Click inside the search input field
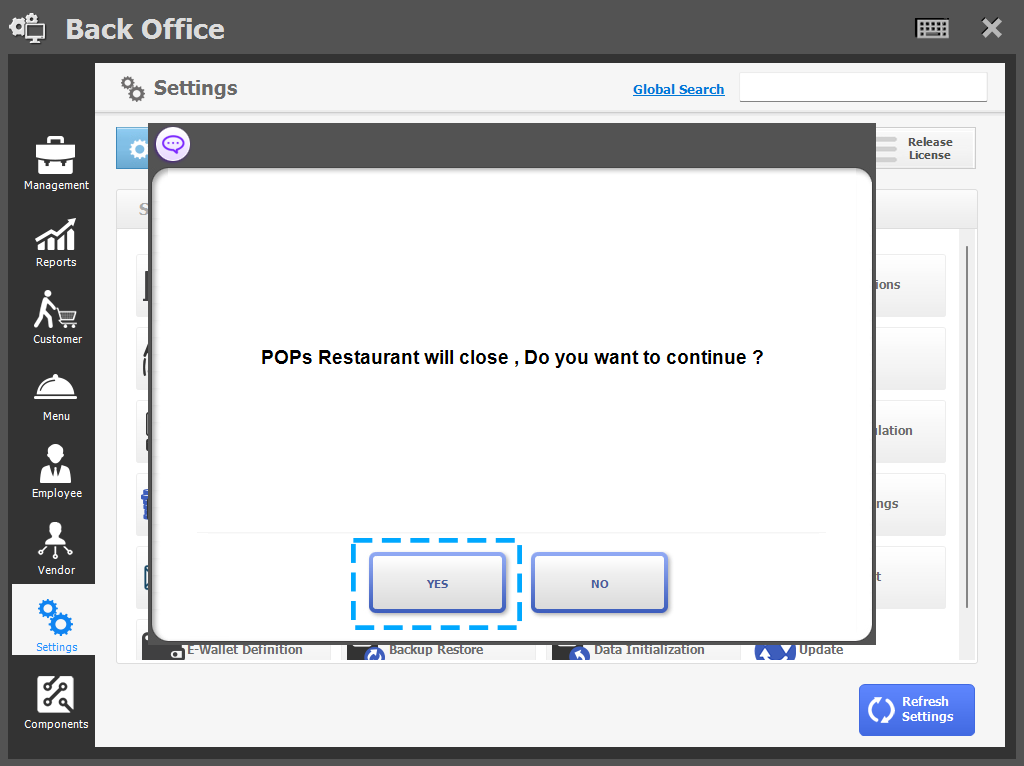The width and height of the screenshot is (1024, 766). [862, 88]
